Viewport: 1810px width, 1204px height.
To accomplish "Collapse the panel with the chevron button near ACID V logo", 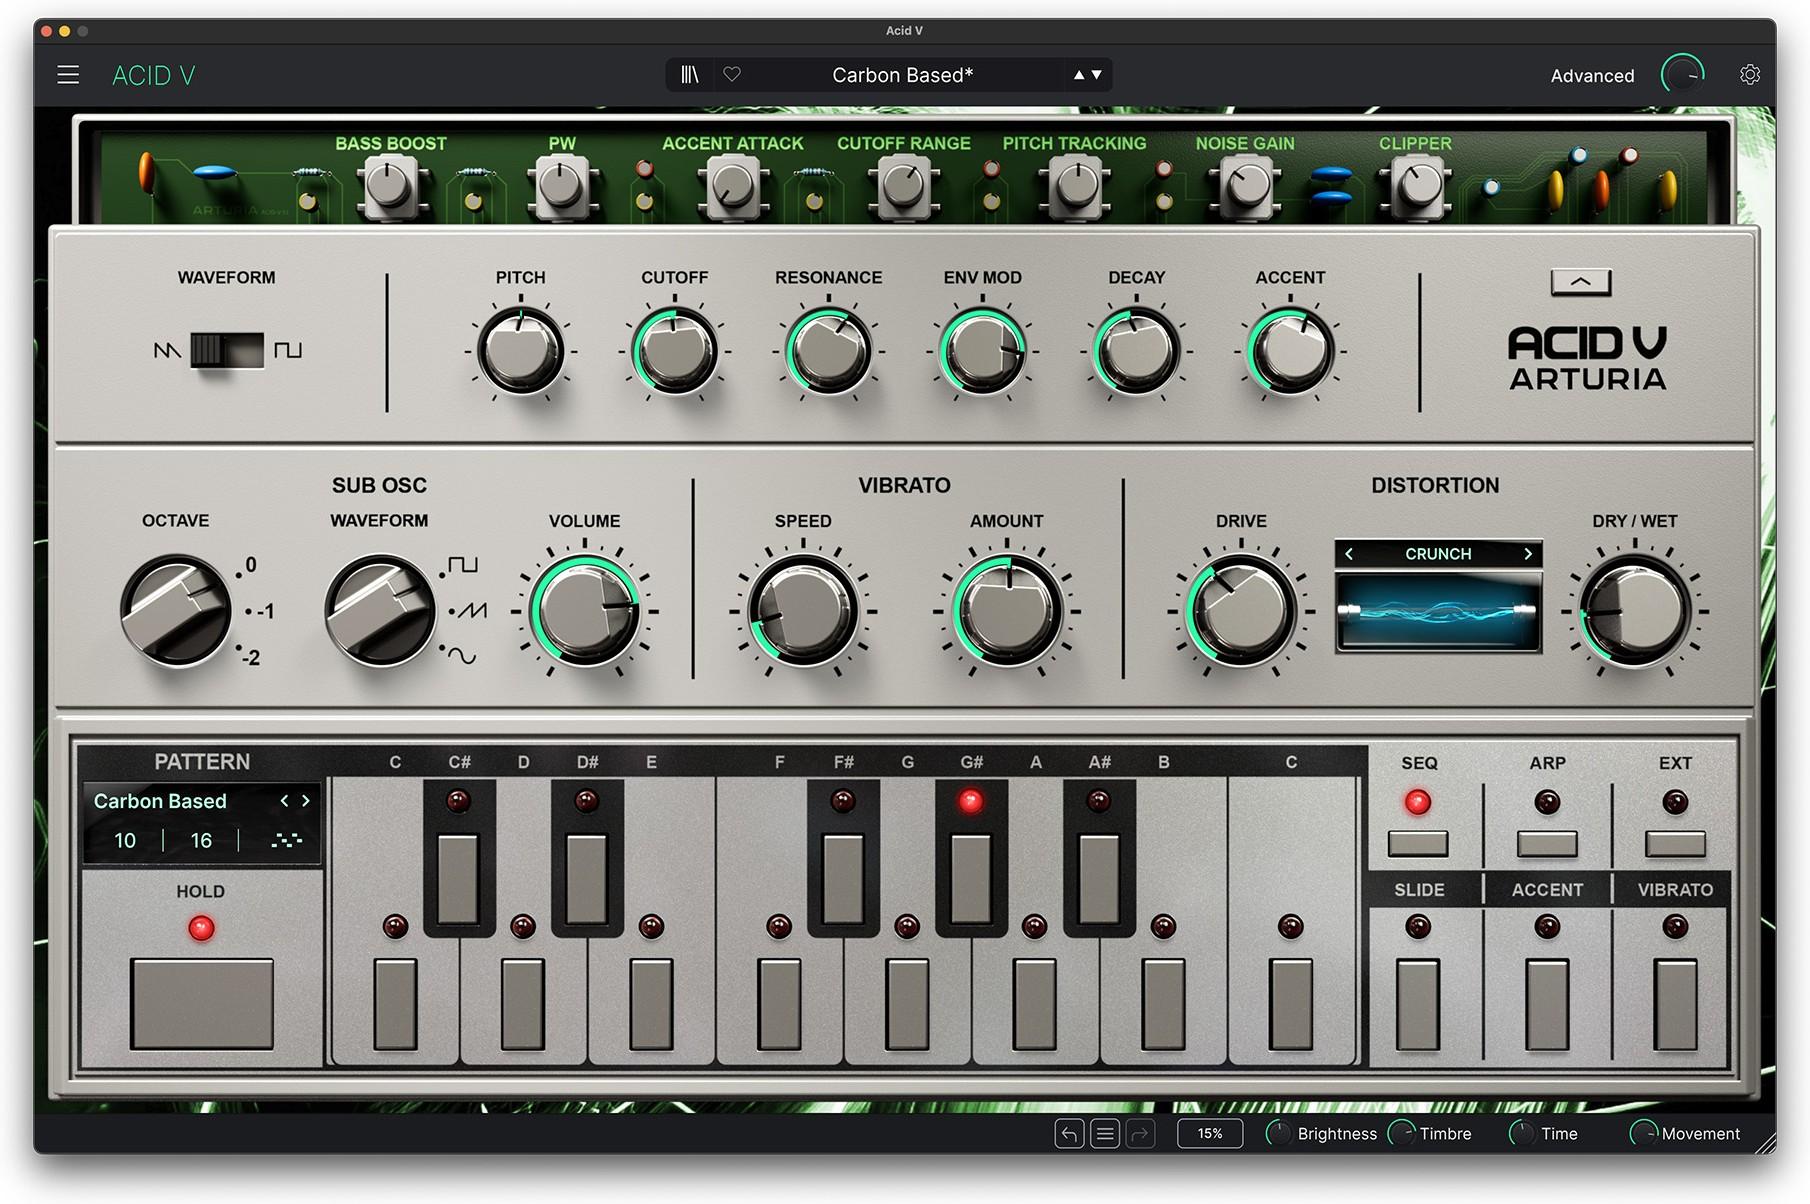I will (x=1580, y=281).
